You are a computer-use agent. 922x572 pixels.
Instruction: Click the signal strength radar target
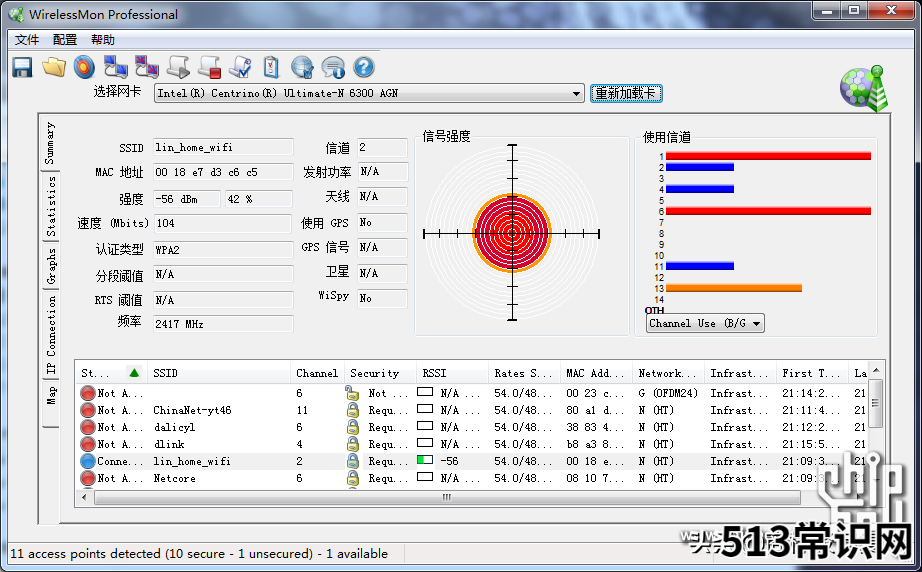[x=512, y=233]
